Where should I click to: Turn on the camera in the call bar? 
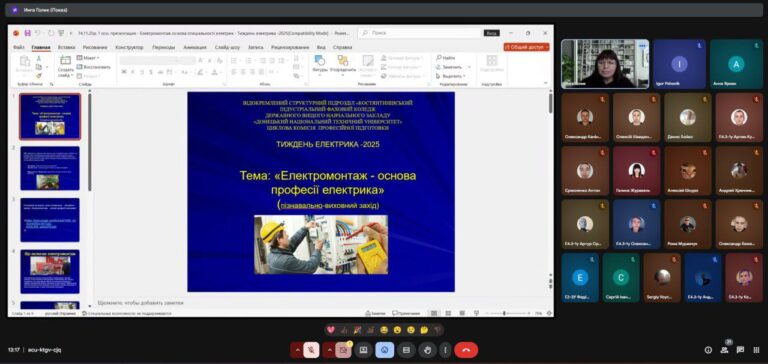point(343,350)
